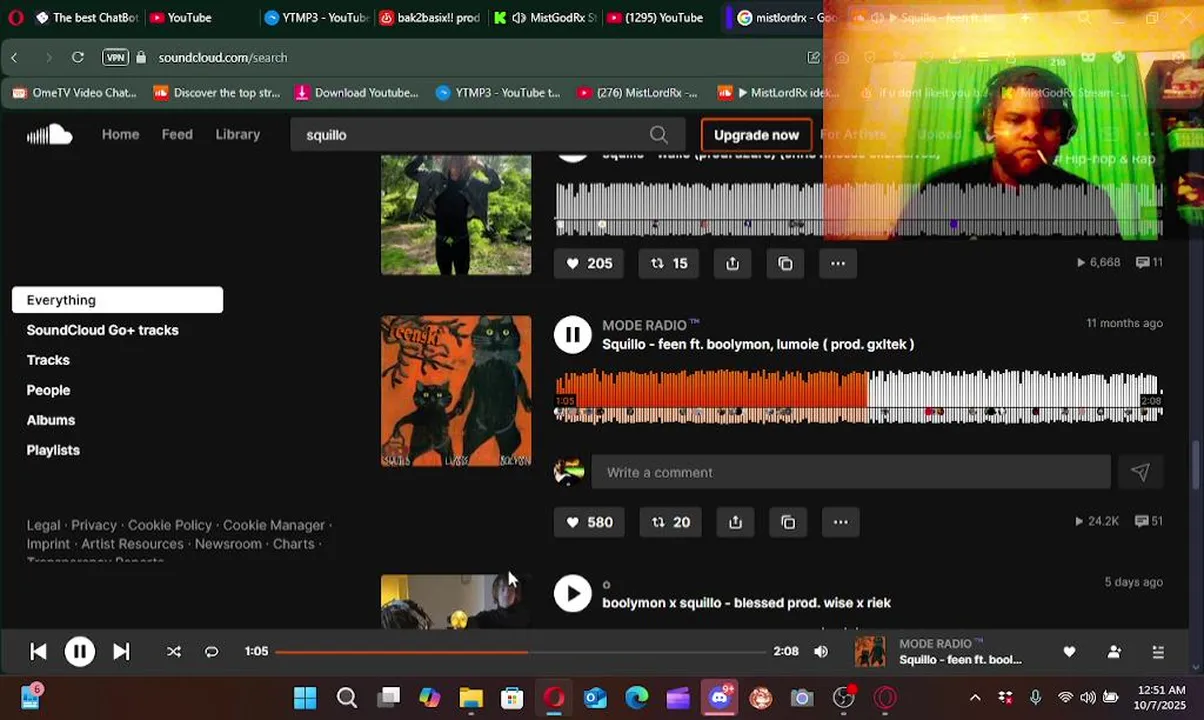
Task: Share the Squillo - feen track
Action: pyautogui.click(x=735, y=522)
